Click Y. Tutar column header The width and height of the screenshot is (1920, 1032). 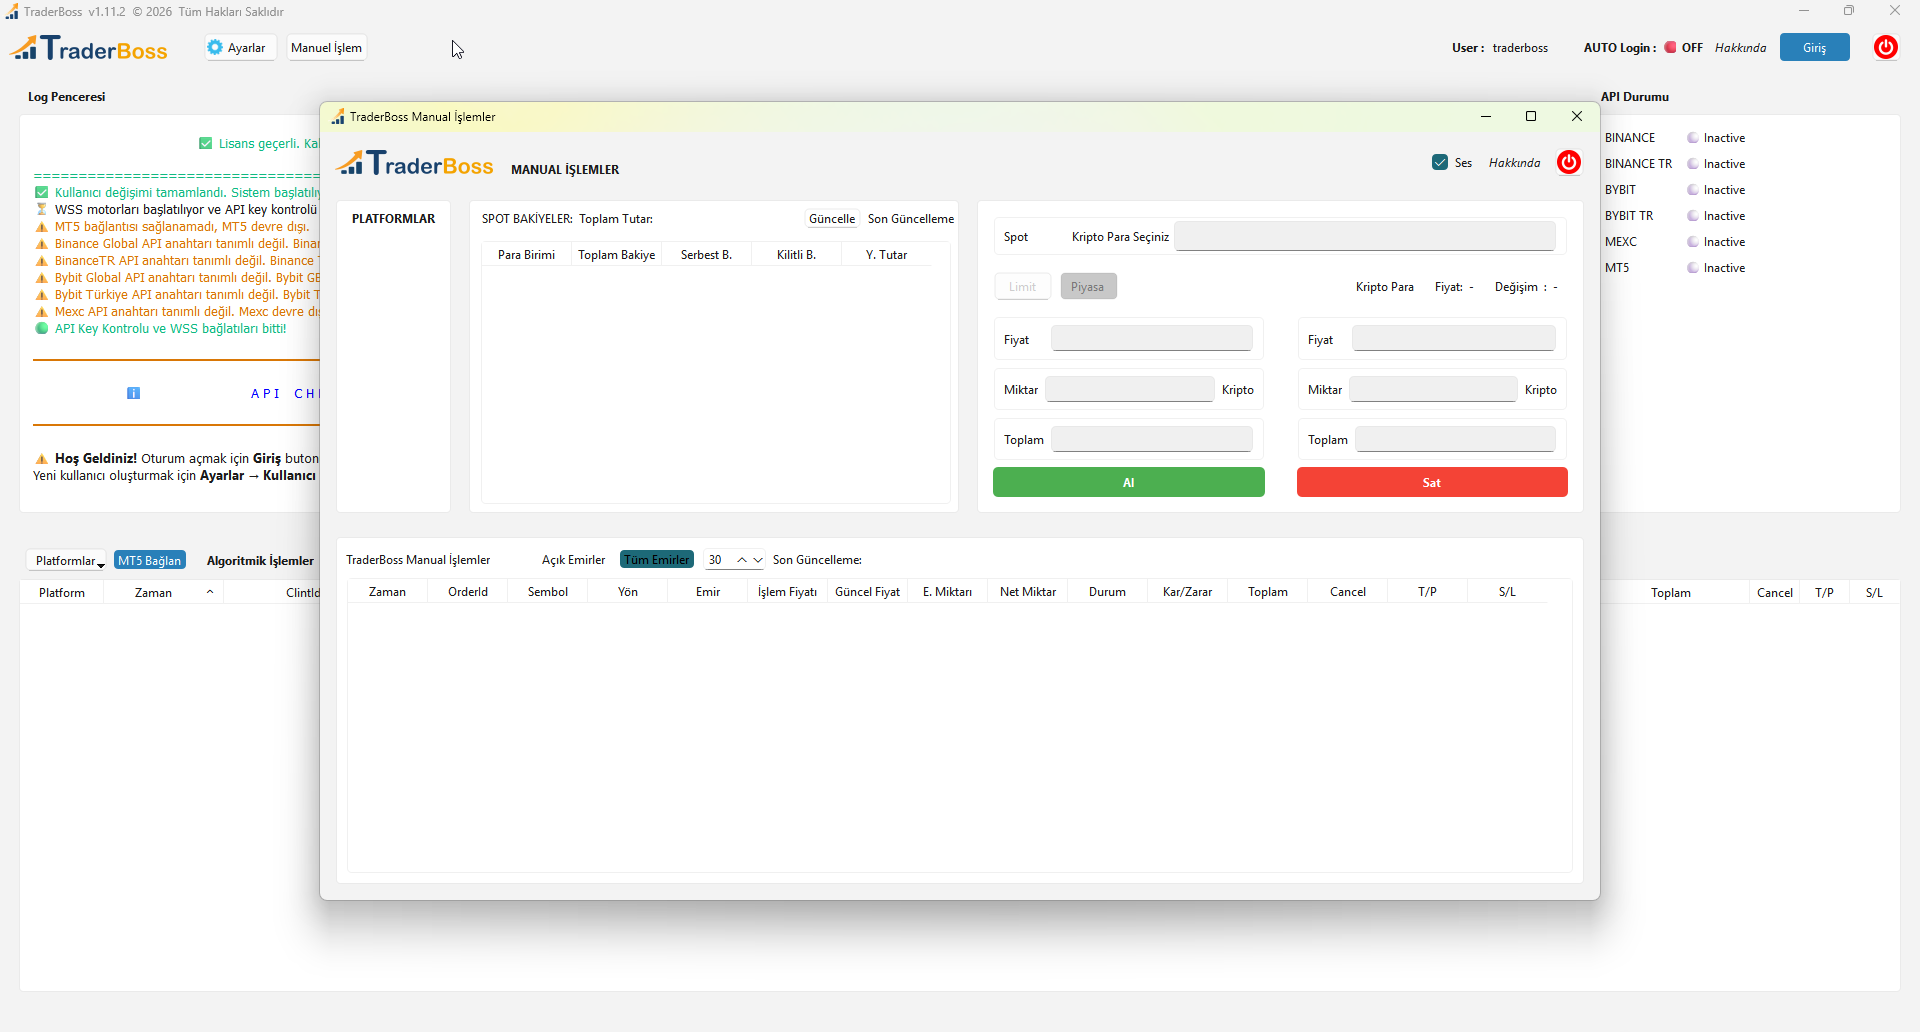[886, 255]
